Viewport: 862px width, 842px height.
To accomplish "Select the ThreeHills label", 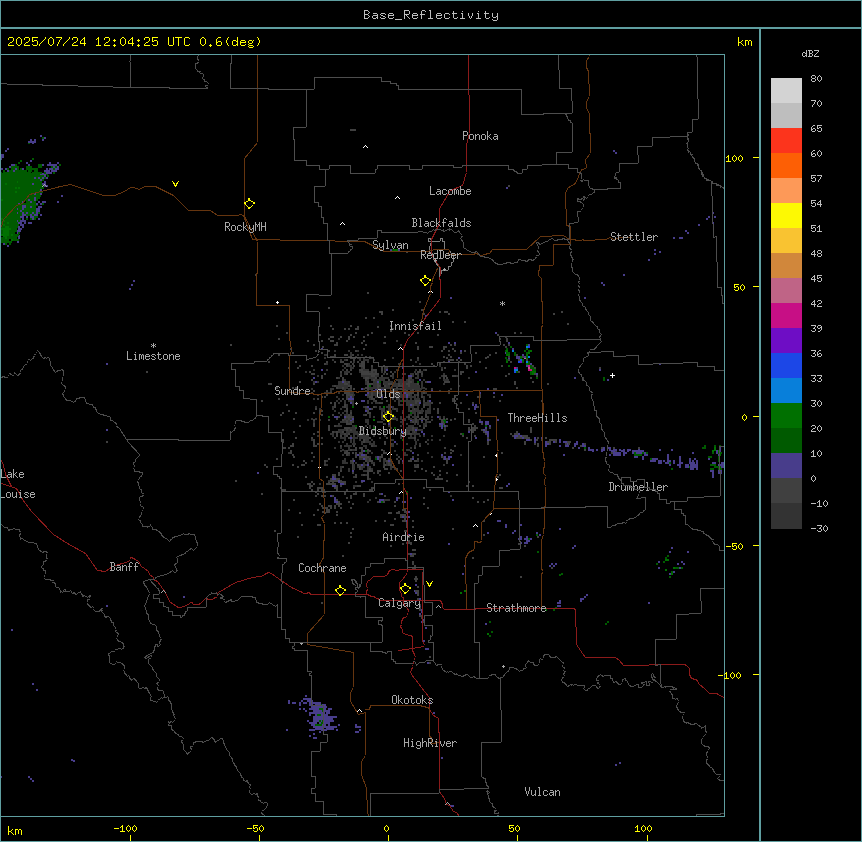I will coord(537,418).
